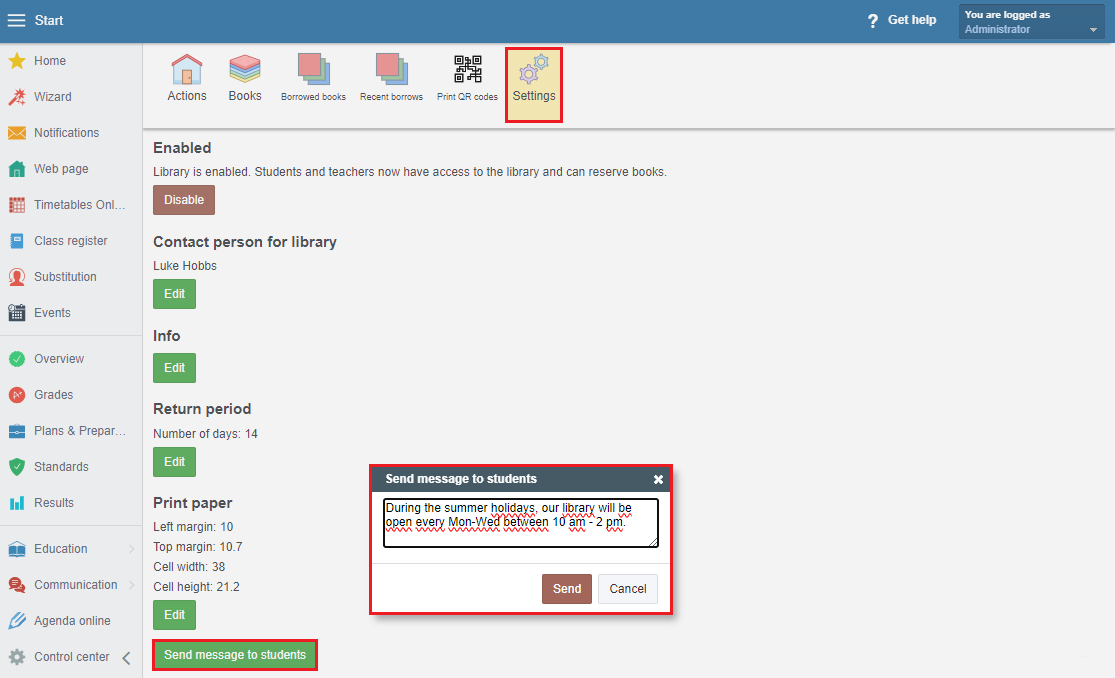Cancel the message dialog

click(x=627, y=589)
